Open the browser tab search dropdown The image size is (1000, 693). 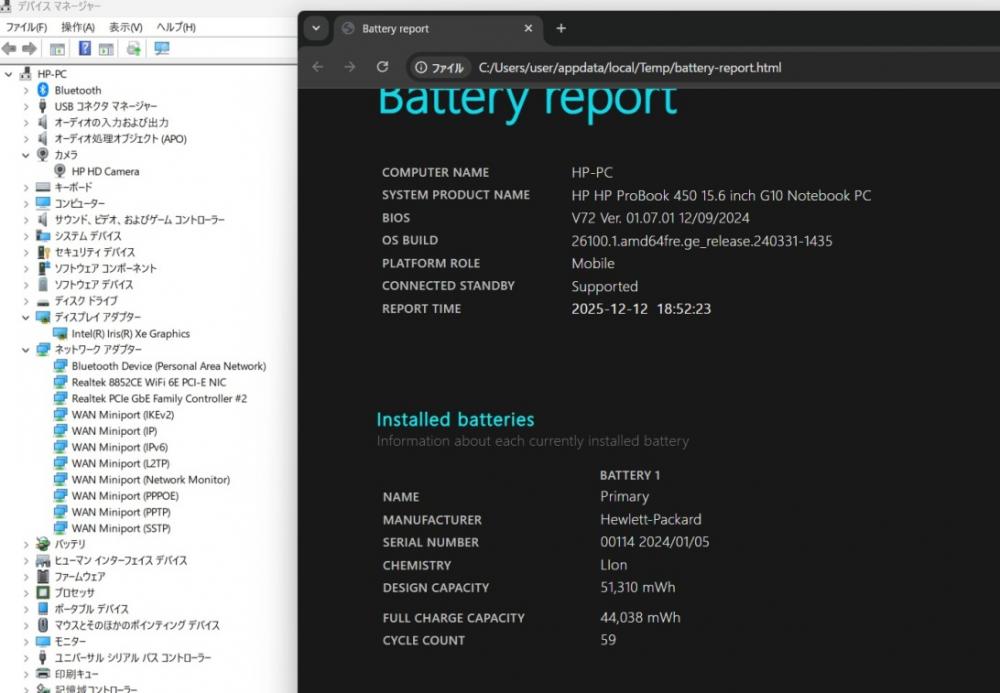tap(316, 28)
